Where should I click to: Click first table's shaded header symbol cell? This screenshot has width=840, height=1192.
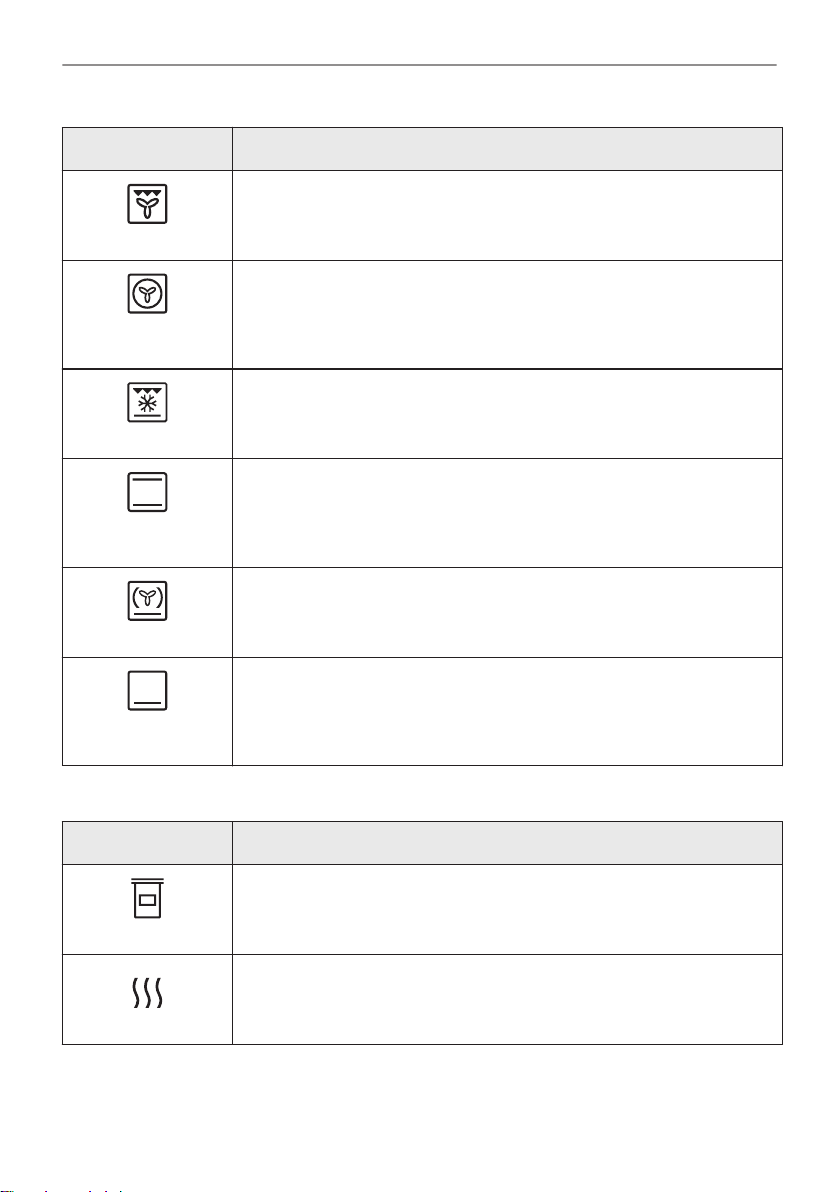pos(147,149)
